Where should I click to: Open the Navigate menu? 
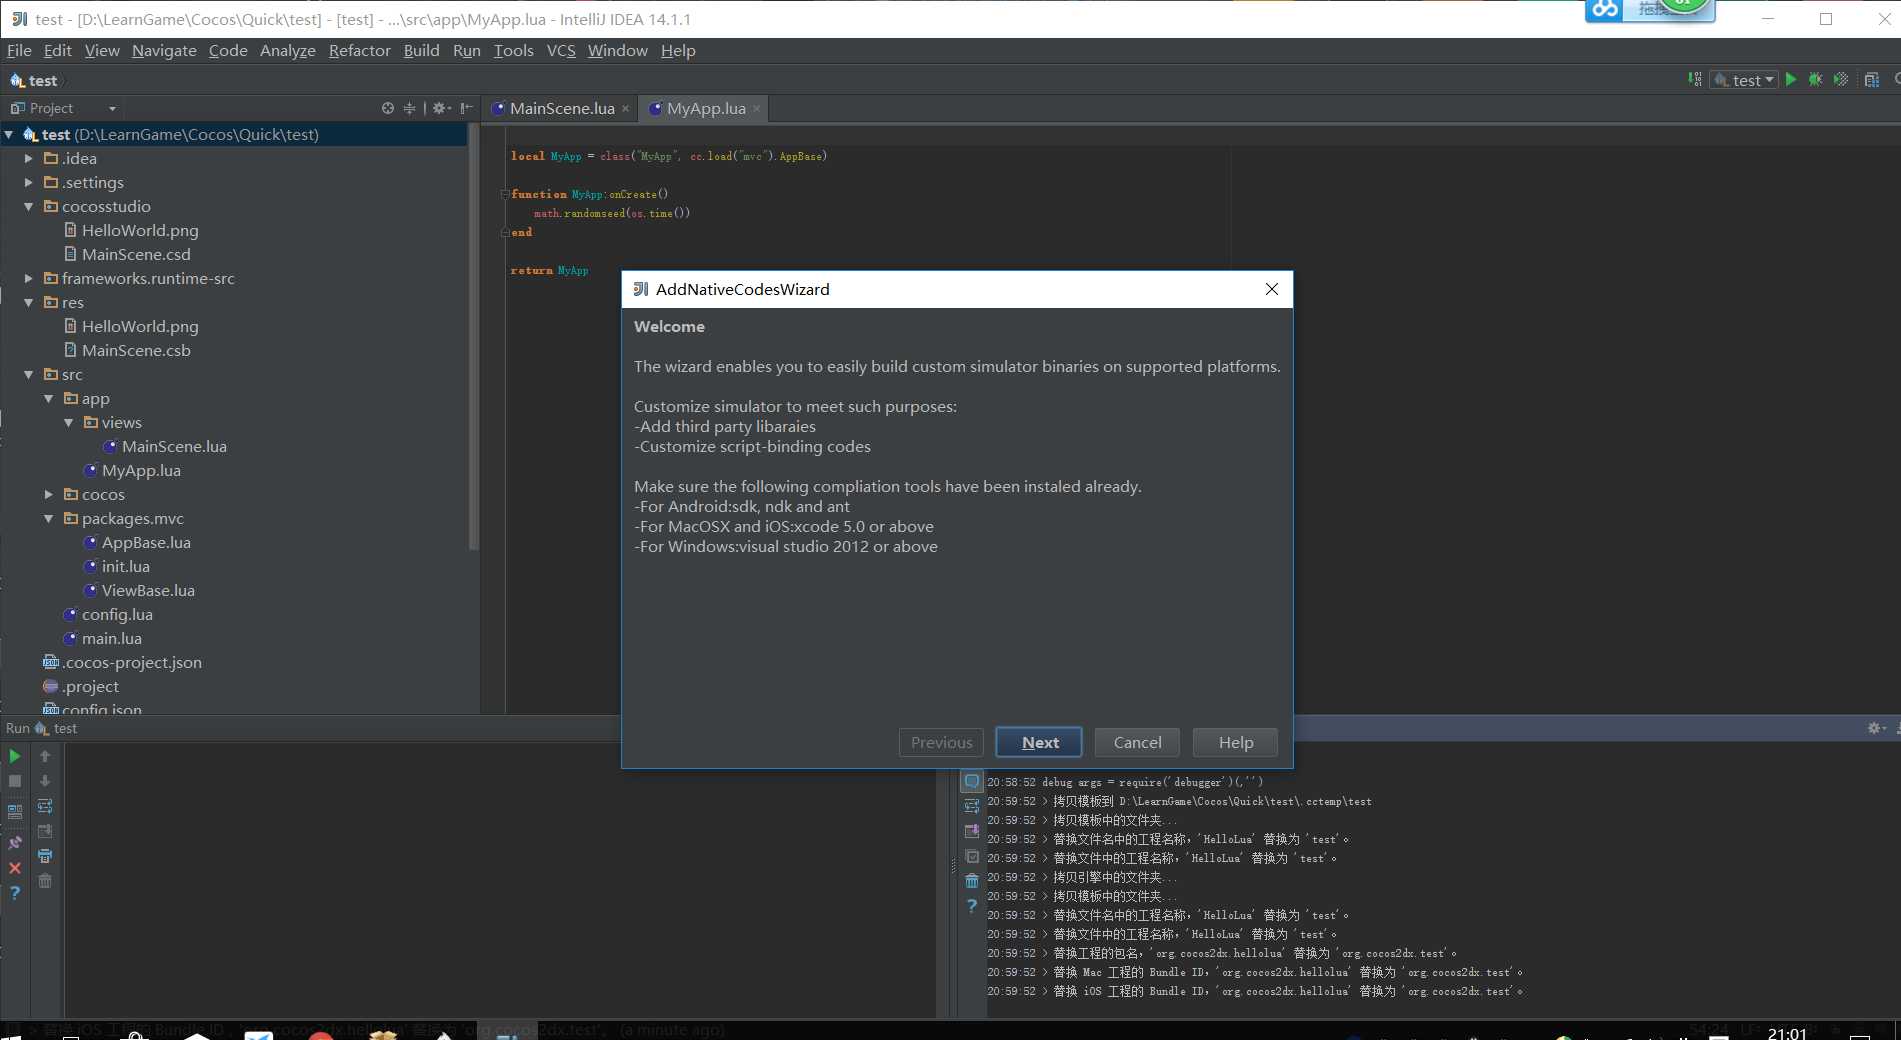tap(164, 50)
